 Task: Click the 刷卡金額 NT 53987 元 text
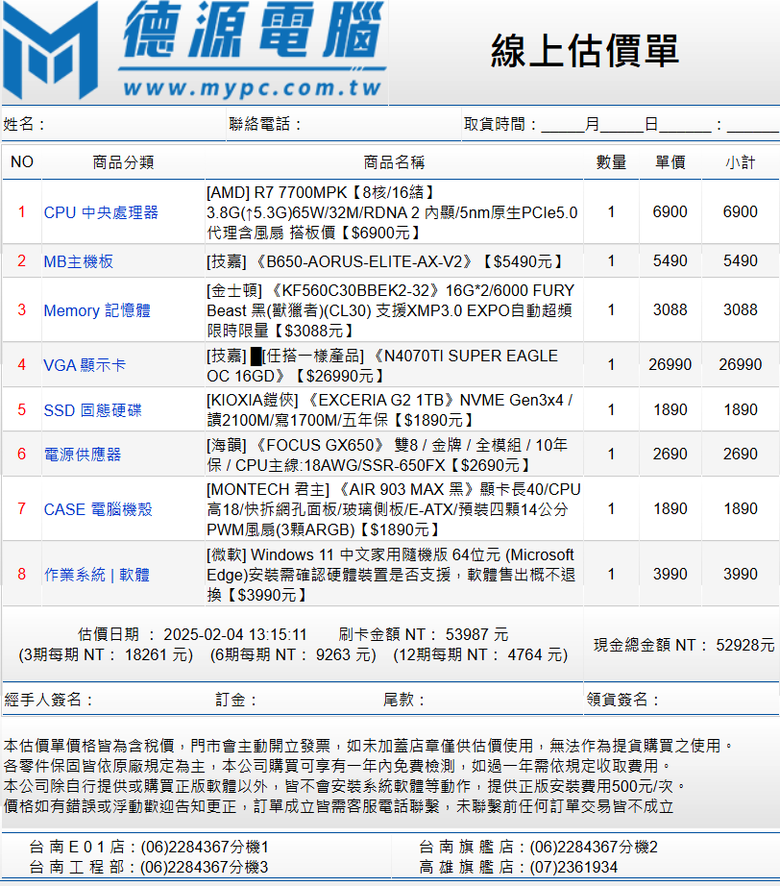click(423, 634)
